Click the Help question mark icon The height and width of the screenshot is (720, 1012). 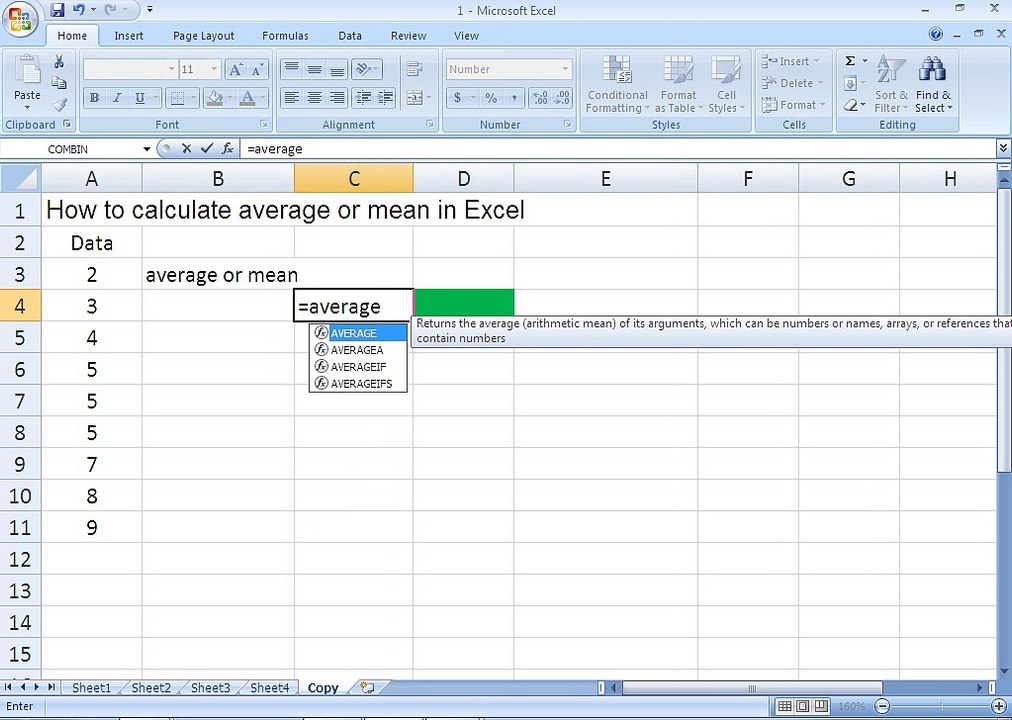(936, 34)
